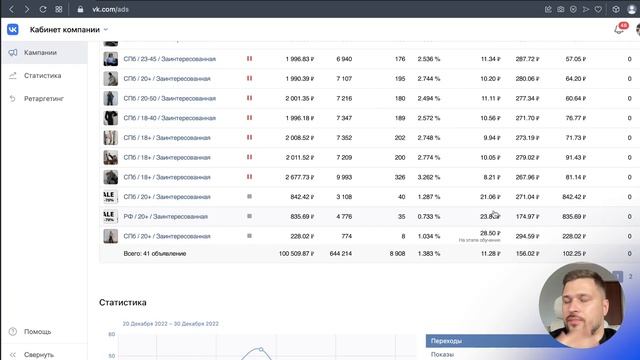Viewport: 640px width, 360px height.
Task: Click the site lock icon
Action: tap(80, 9)
